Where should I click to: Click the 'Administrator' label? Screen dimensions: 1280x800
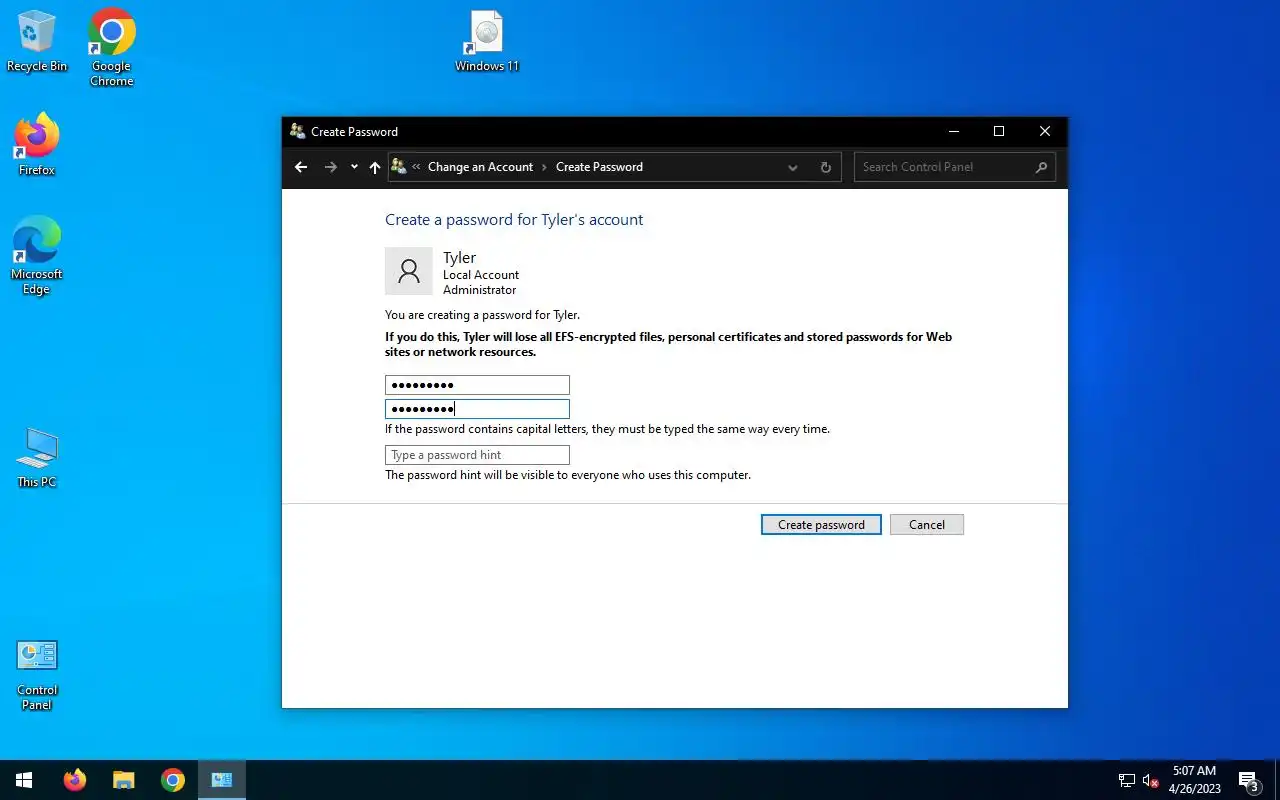click(x=480, y=290)
